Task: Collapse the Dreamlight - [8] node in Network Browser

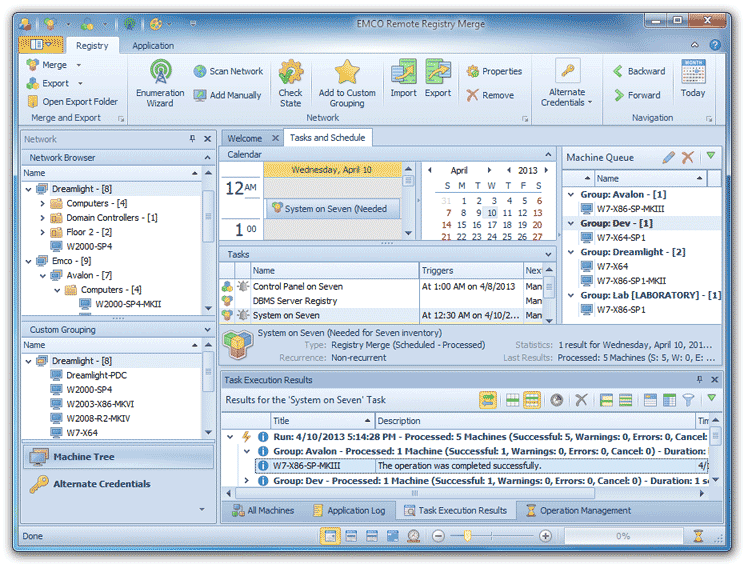Action: pos(28,189)
